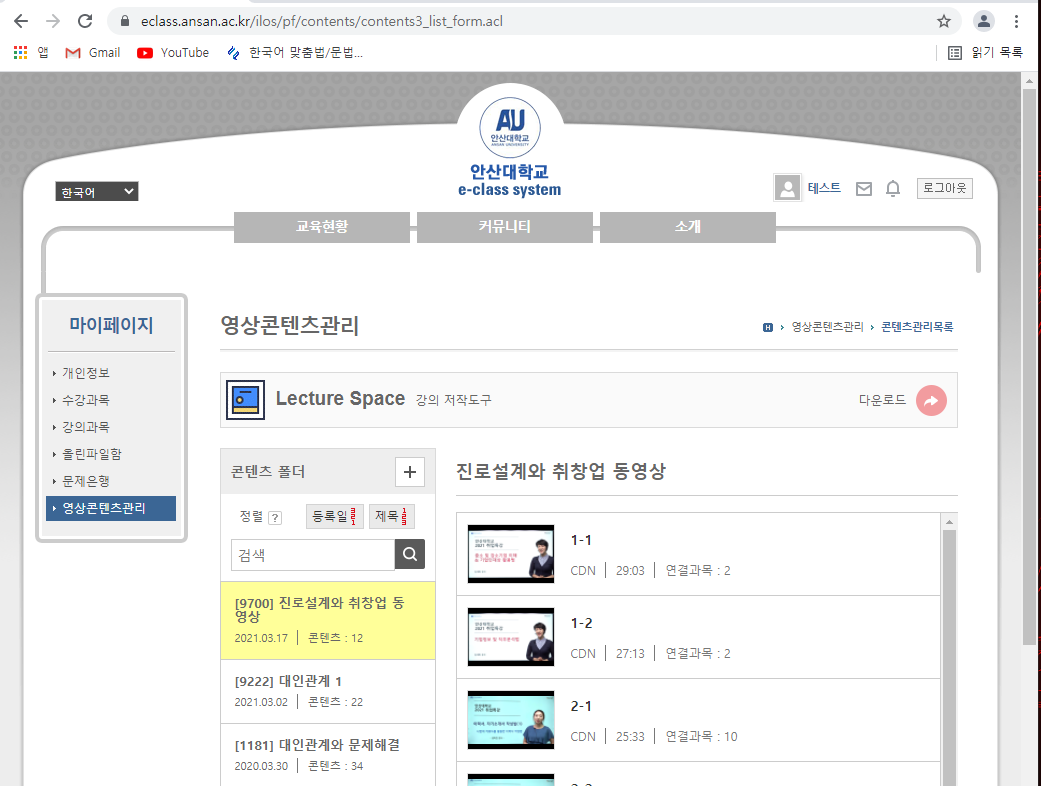The width and height of the screenshot is (1041, 786).
Task: Open the YouTube bookmark
Action: point(173,52)
